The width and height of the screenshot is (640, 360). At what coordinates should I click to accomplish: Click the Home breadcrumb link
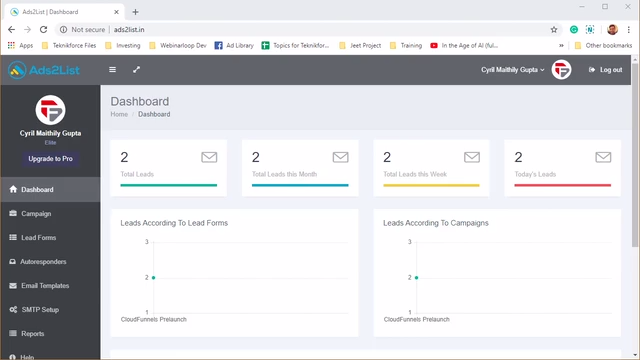(x=119, y=114)
